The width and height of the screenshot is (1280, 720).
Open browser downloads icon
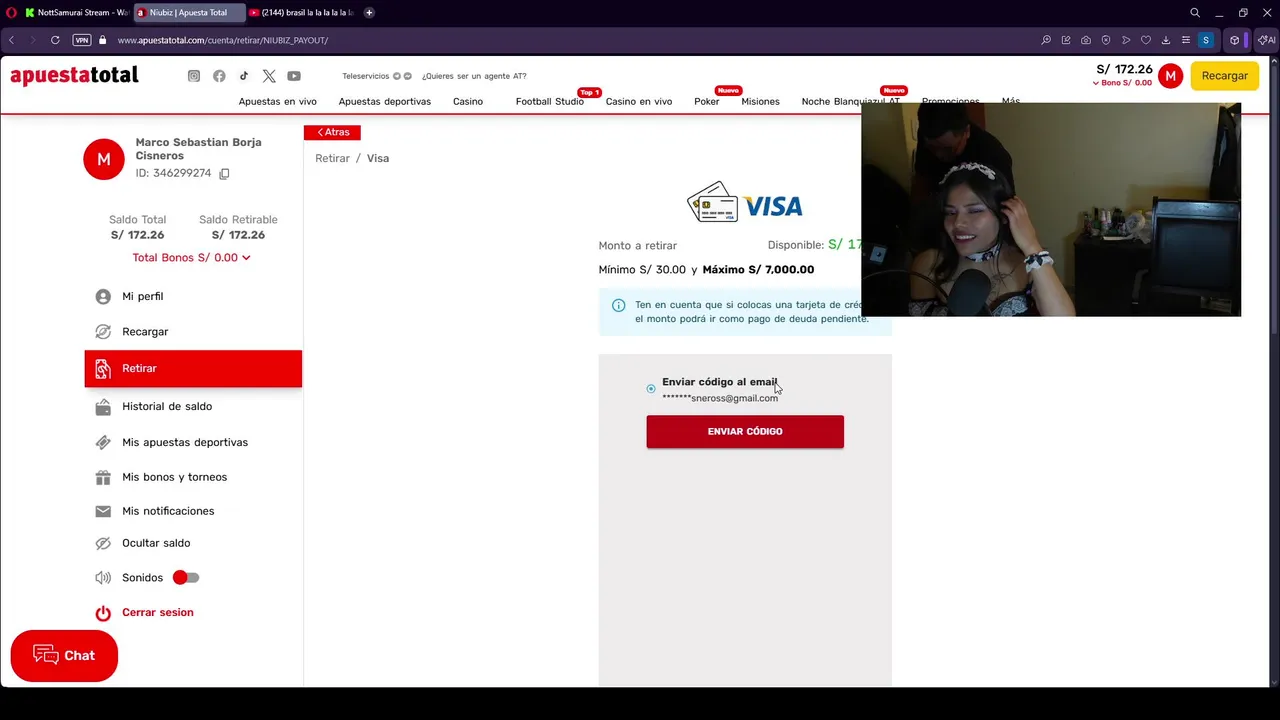pos(1166,40)
